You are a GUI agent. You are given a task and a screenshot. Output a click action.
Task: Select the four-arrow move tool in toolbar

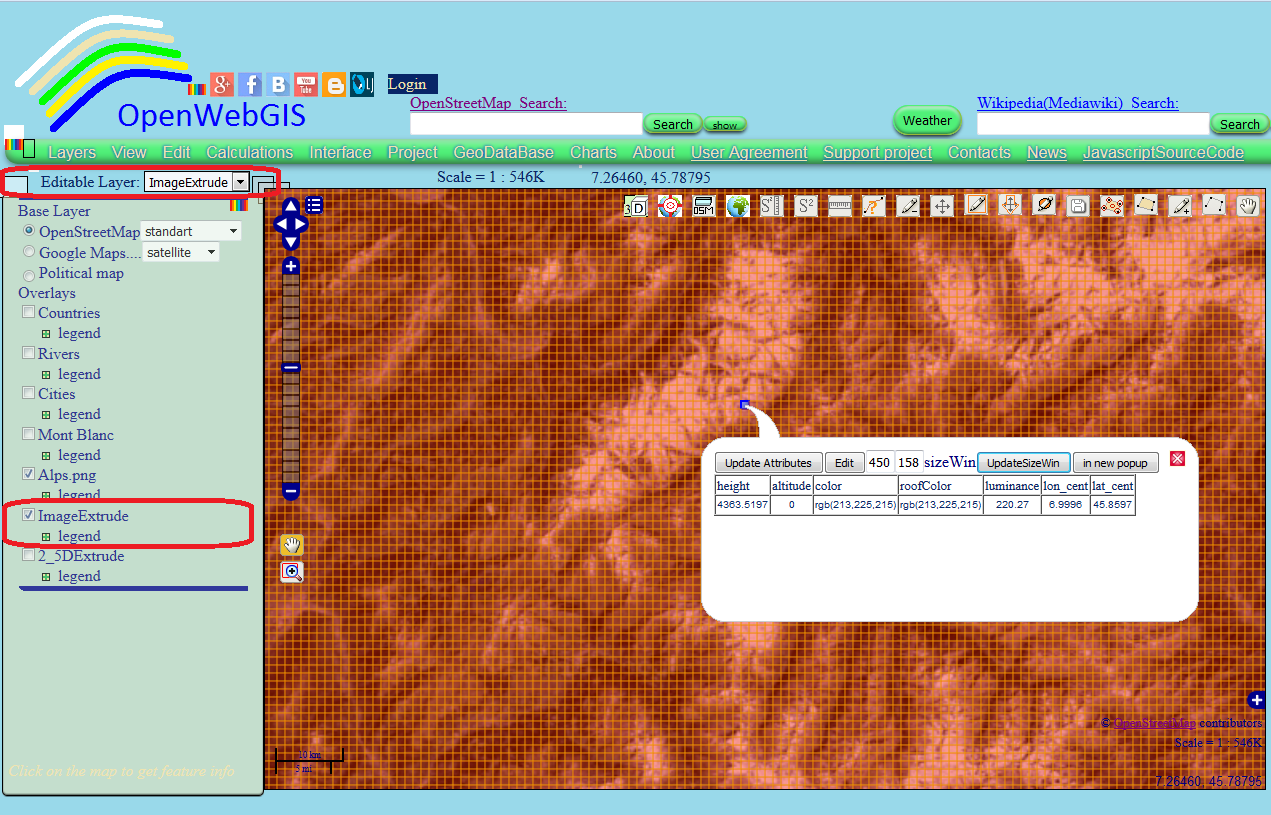[942, 206]
